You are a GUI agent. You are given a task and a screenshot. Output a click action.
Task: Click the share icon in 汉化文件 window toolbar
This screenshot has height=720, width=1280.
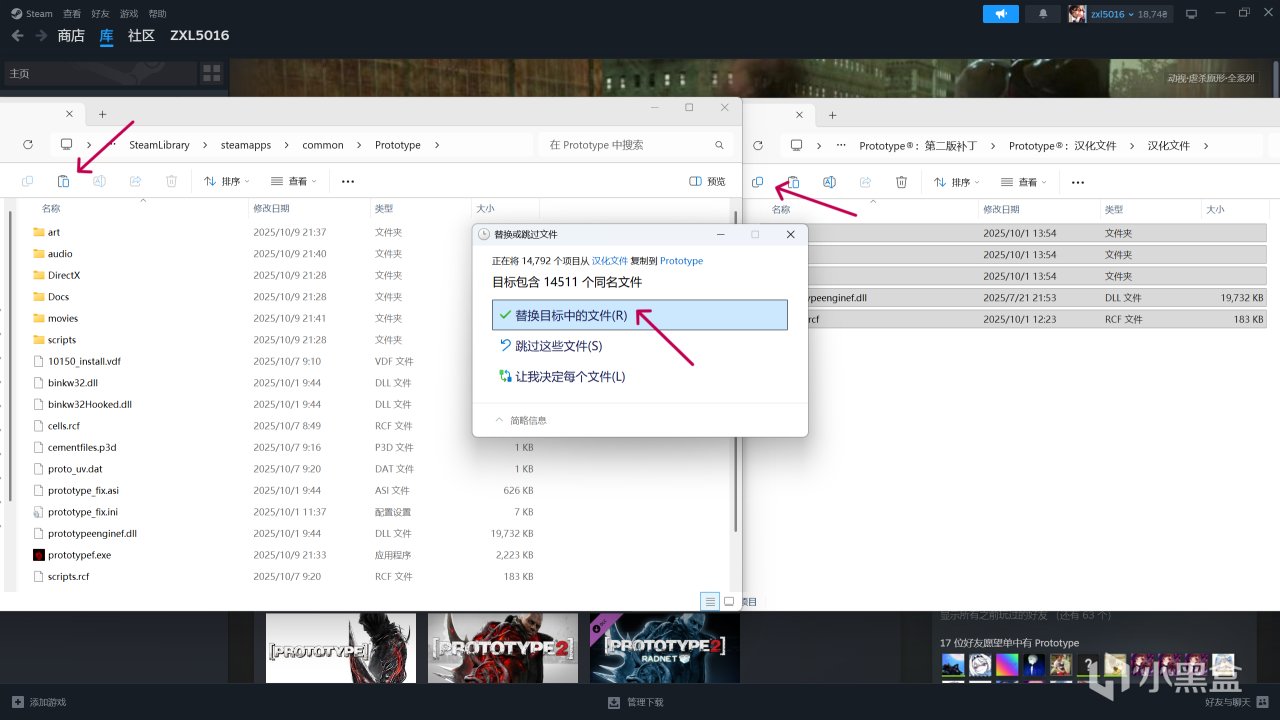coord(865,182)
